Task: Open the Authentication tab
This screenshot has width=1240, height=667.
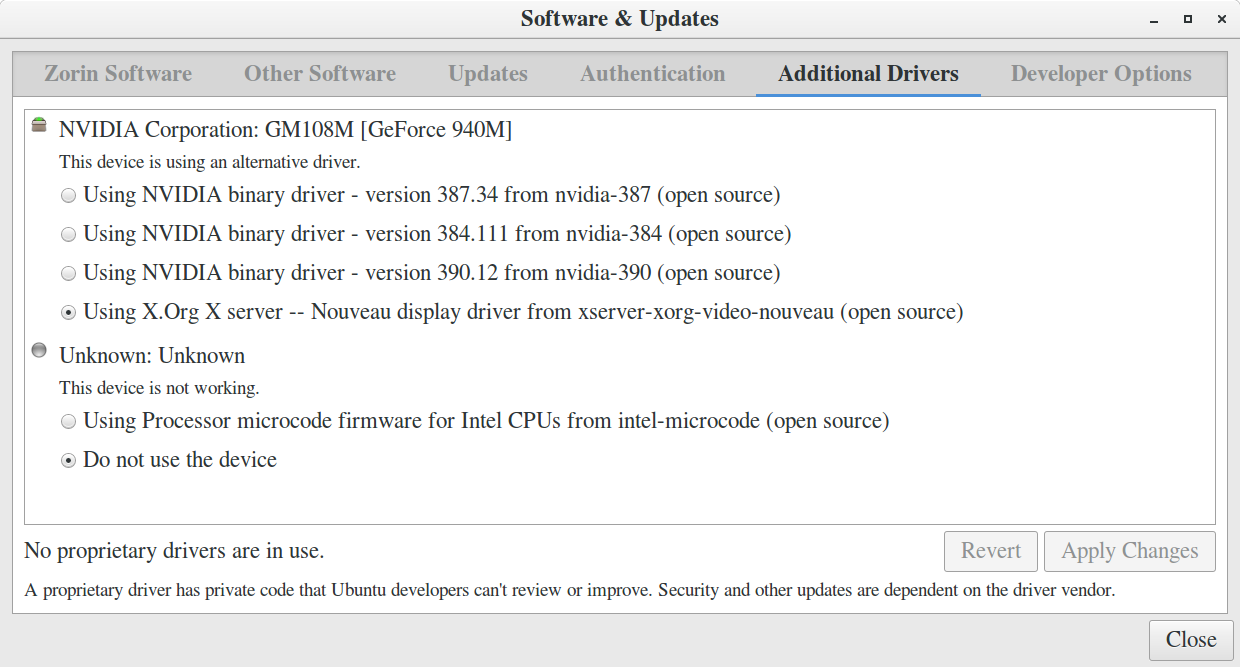Action: pos(653,74)
